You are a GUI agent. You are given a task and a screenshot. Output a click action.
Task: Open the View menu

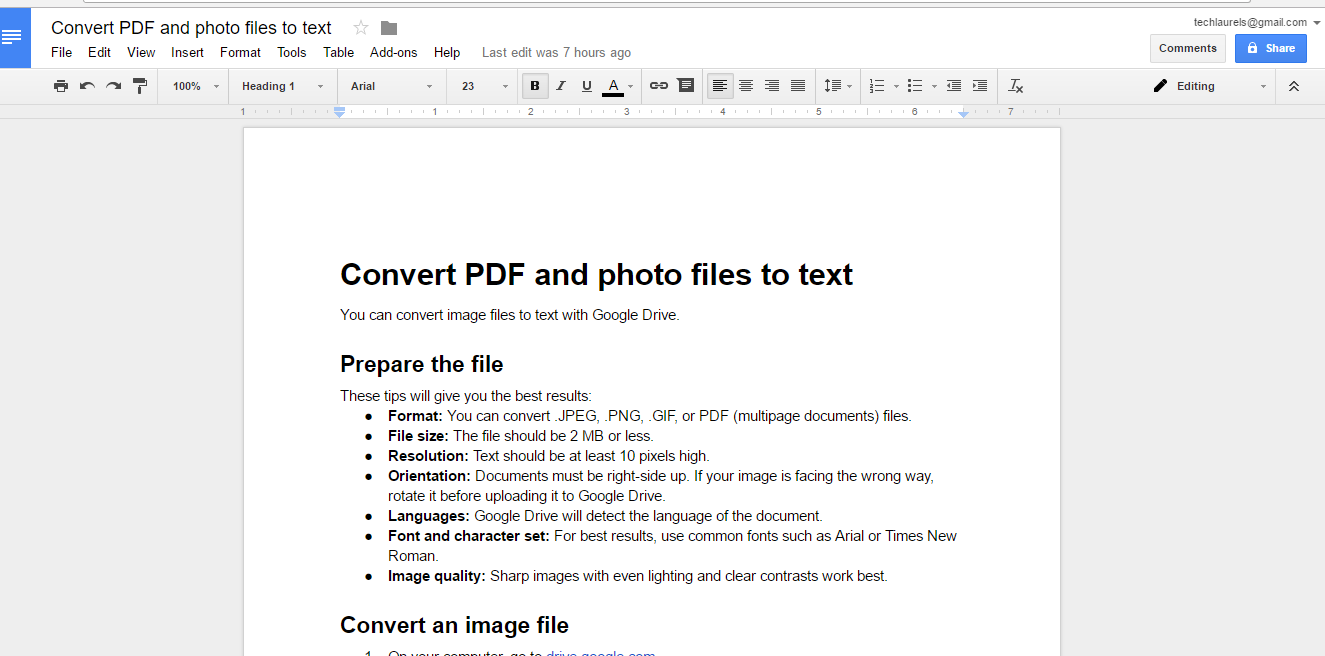(141, 52)
